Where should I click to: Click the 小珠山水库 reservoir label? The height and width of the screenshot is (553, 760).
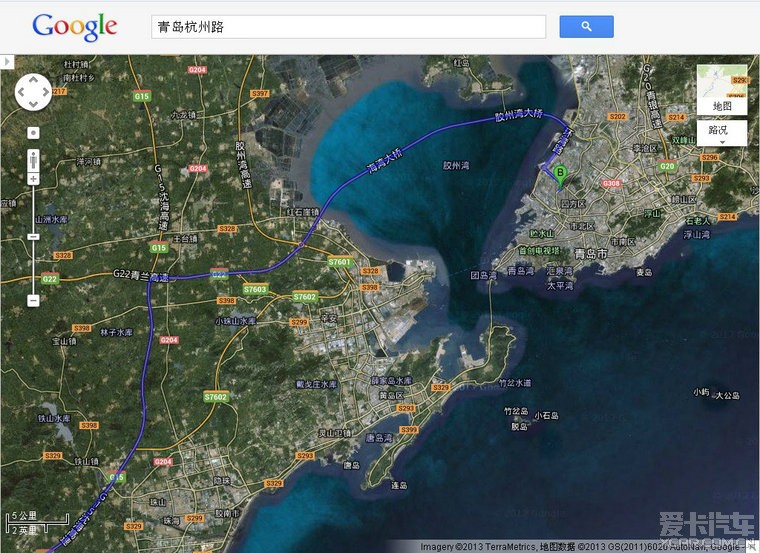236,321
